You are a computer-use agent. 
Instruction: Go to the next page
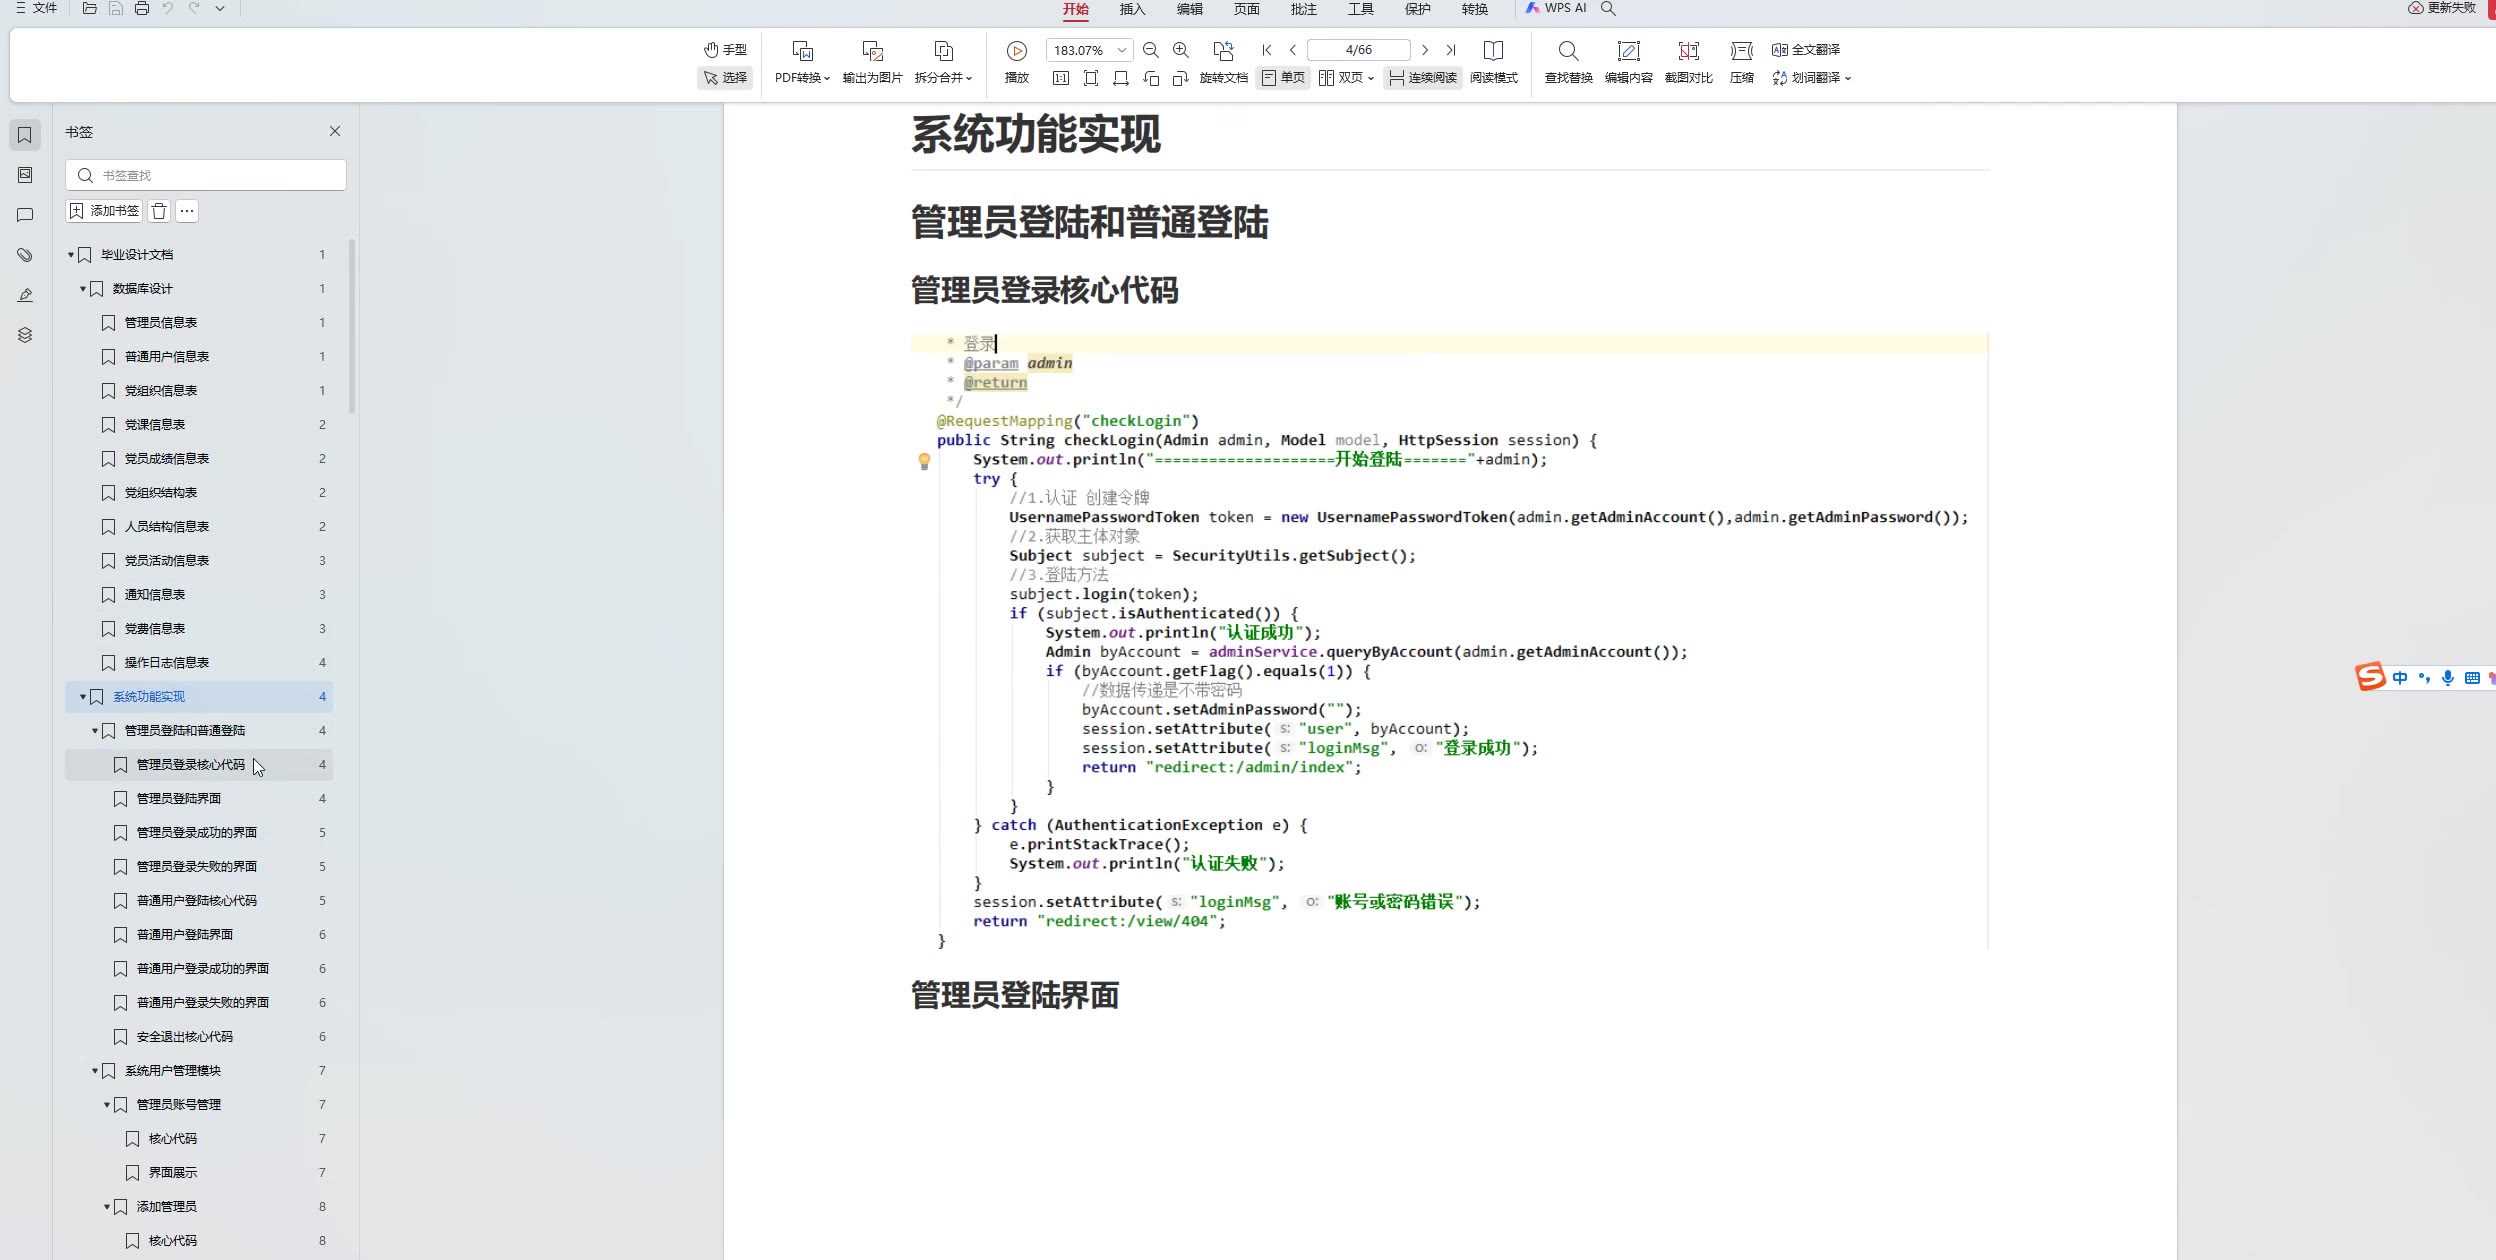[1425, 50]
